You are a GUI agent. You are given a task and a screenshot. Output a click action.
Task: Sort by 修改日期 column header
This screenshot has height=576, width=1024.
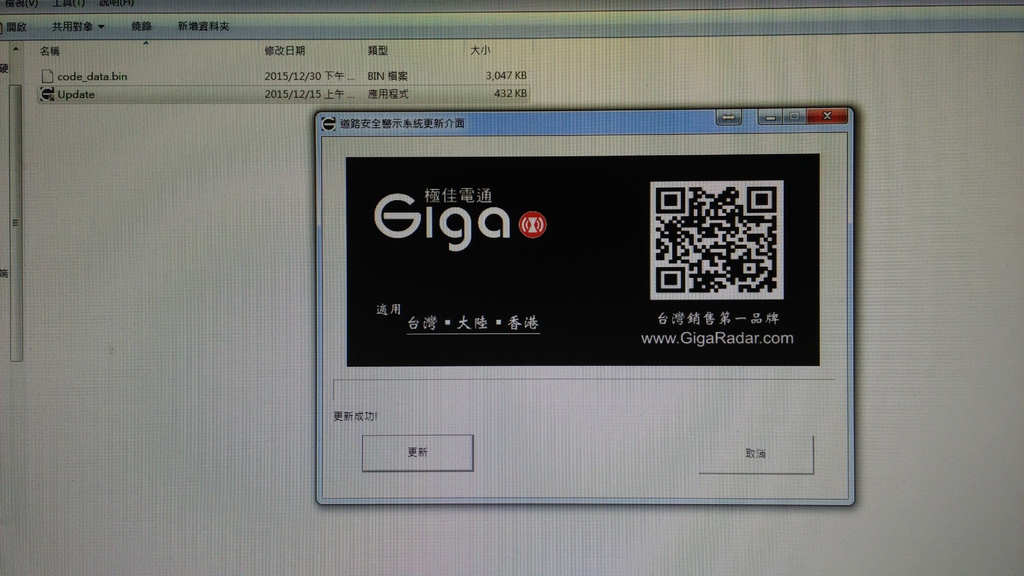(x=285, y=50)
